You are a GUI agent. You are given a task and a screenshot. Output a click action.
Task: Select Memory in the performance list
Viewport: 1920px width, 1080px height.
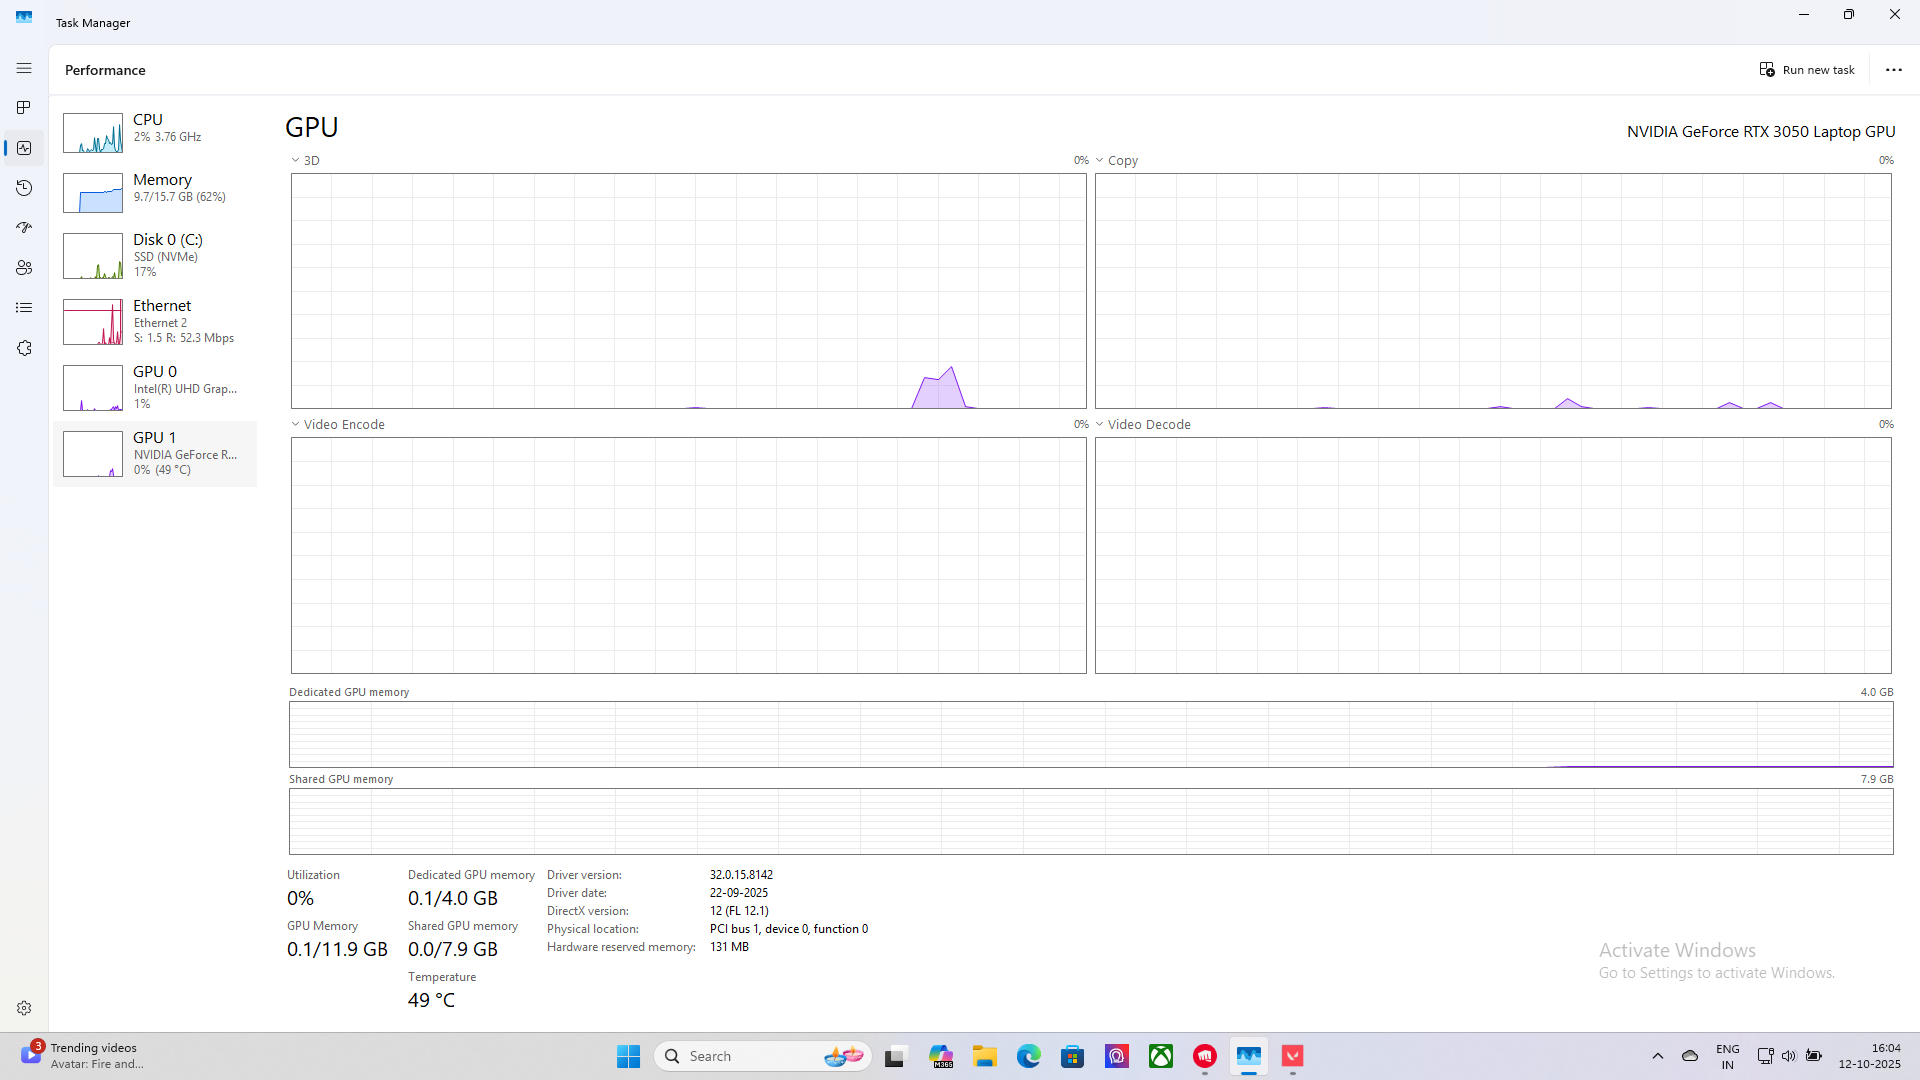coord(155,192)
